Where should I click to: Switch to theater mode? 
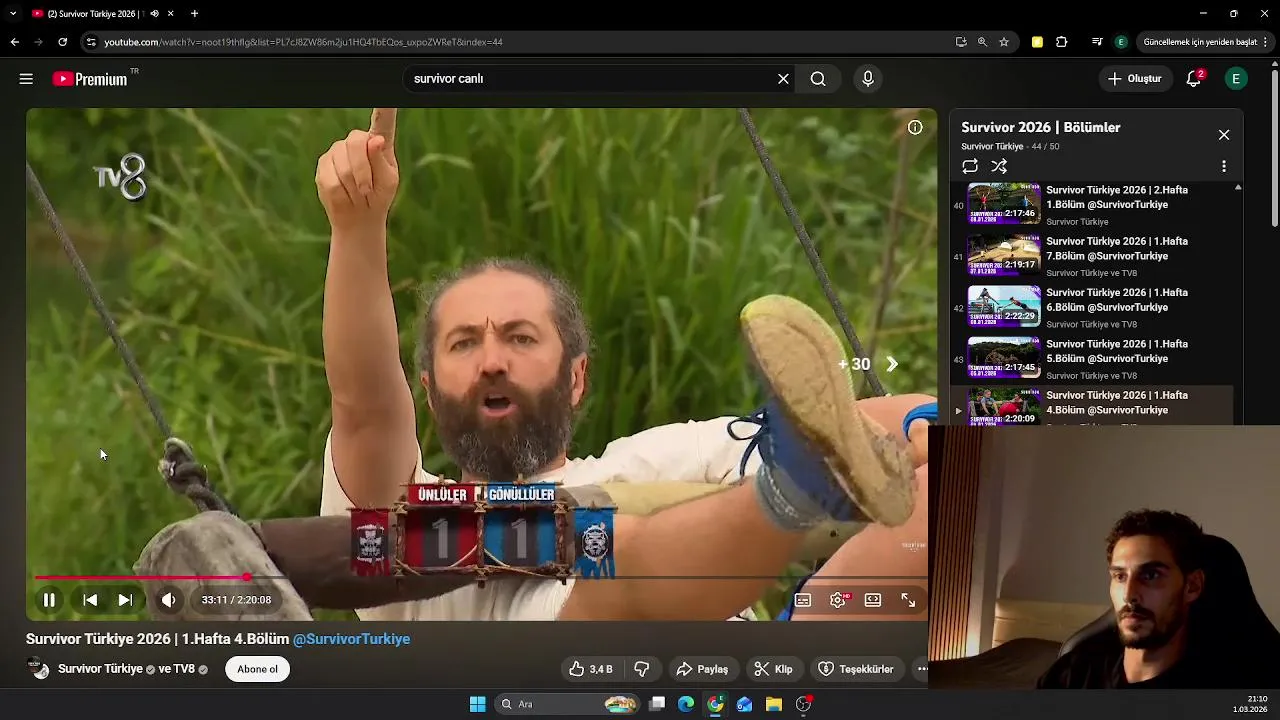pos(873,600)
